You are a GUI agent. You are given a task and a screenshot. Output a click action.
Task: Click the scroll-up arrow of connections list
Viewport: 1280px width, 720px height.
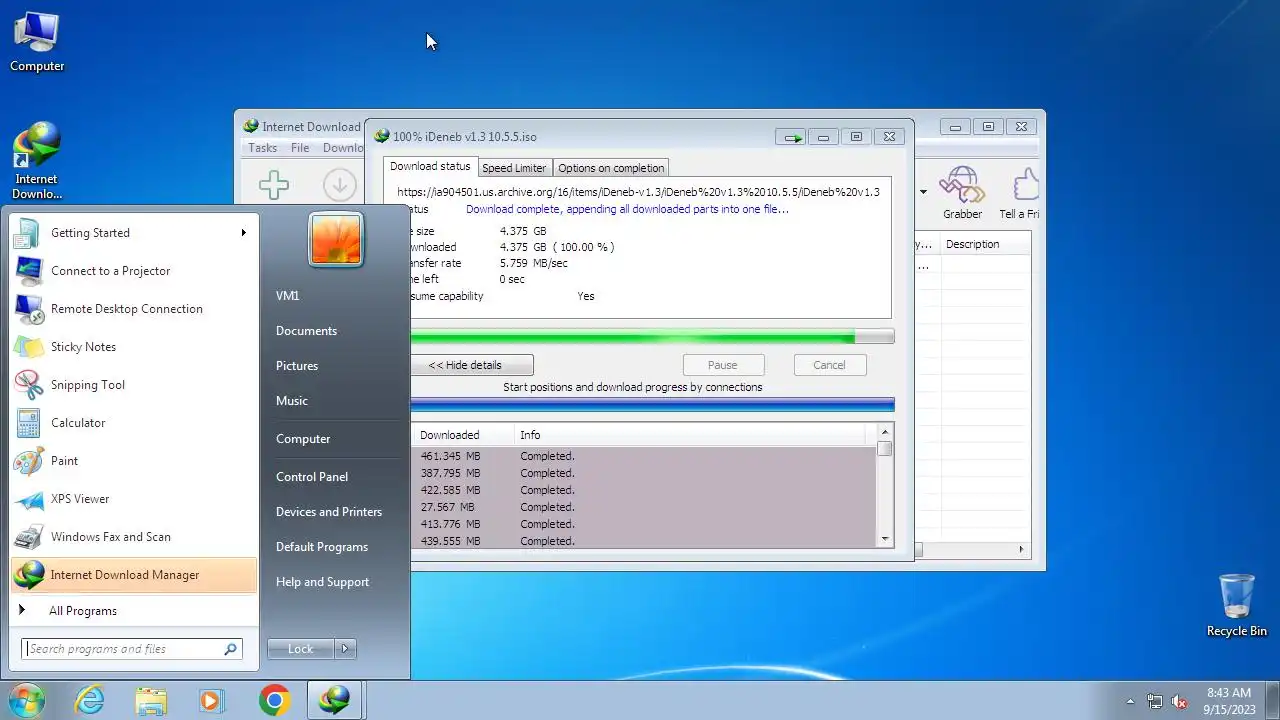(x=885, y=432)
